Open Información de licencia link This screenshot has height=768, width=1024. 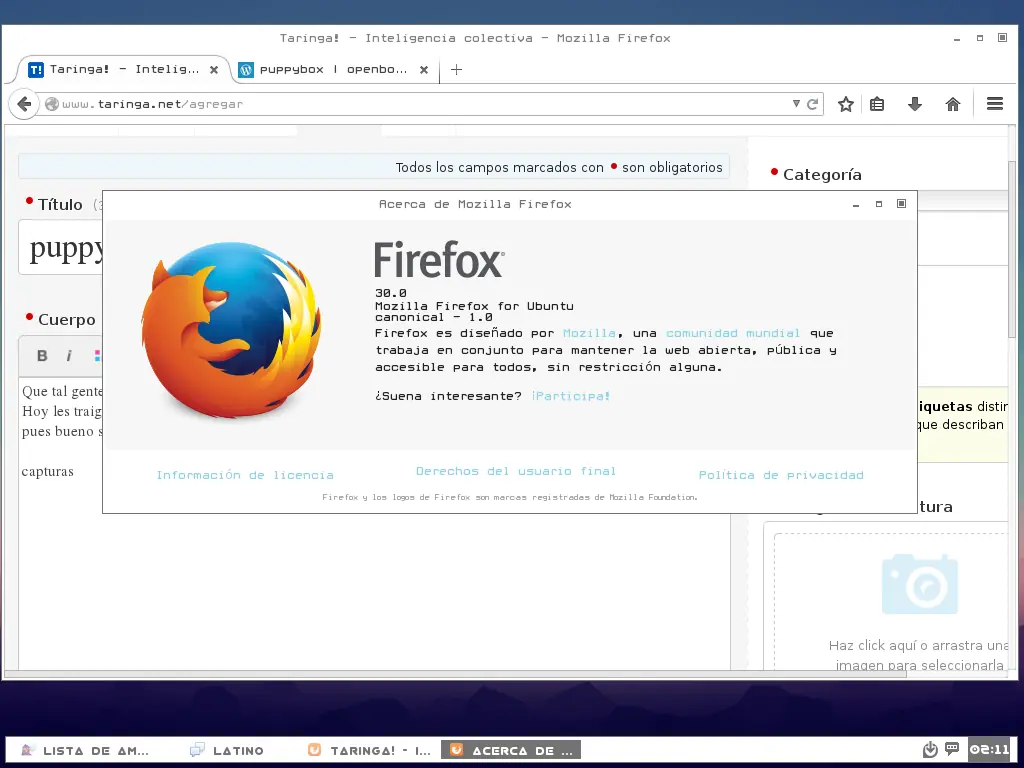[245, 475]
